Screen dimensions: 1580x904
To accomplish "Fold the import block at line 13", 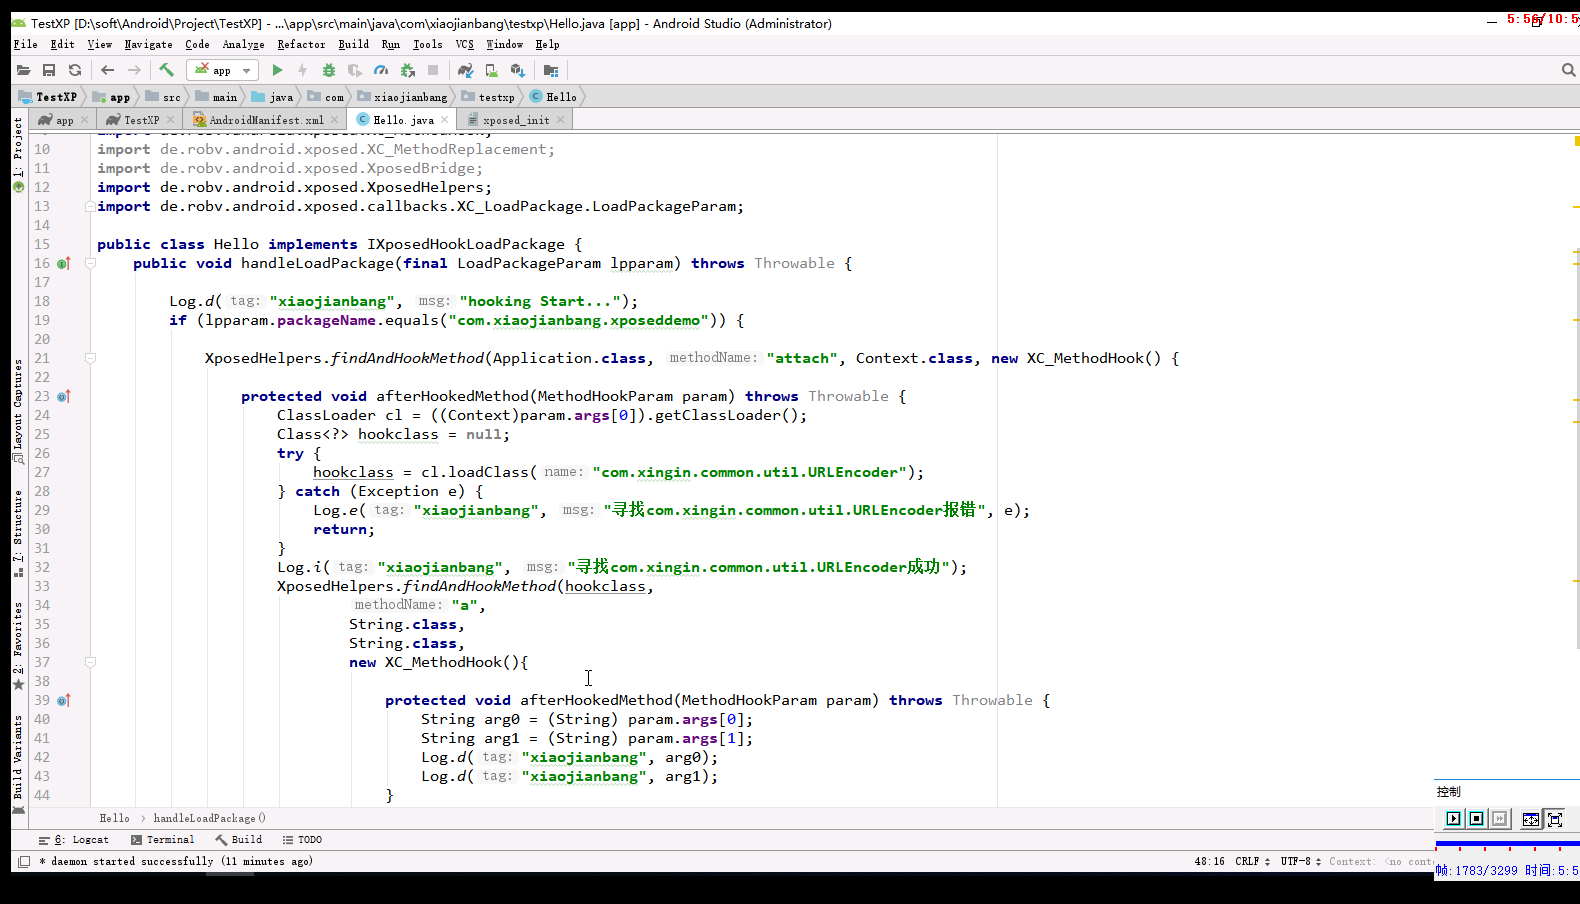I will (x=90, y=207).
